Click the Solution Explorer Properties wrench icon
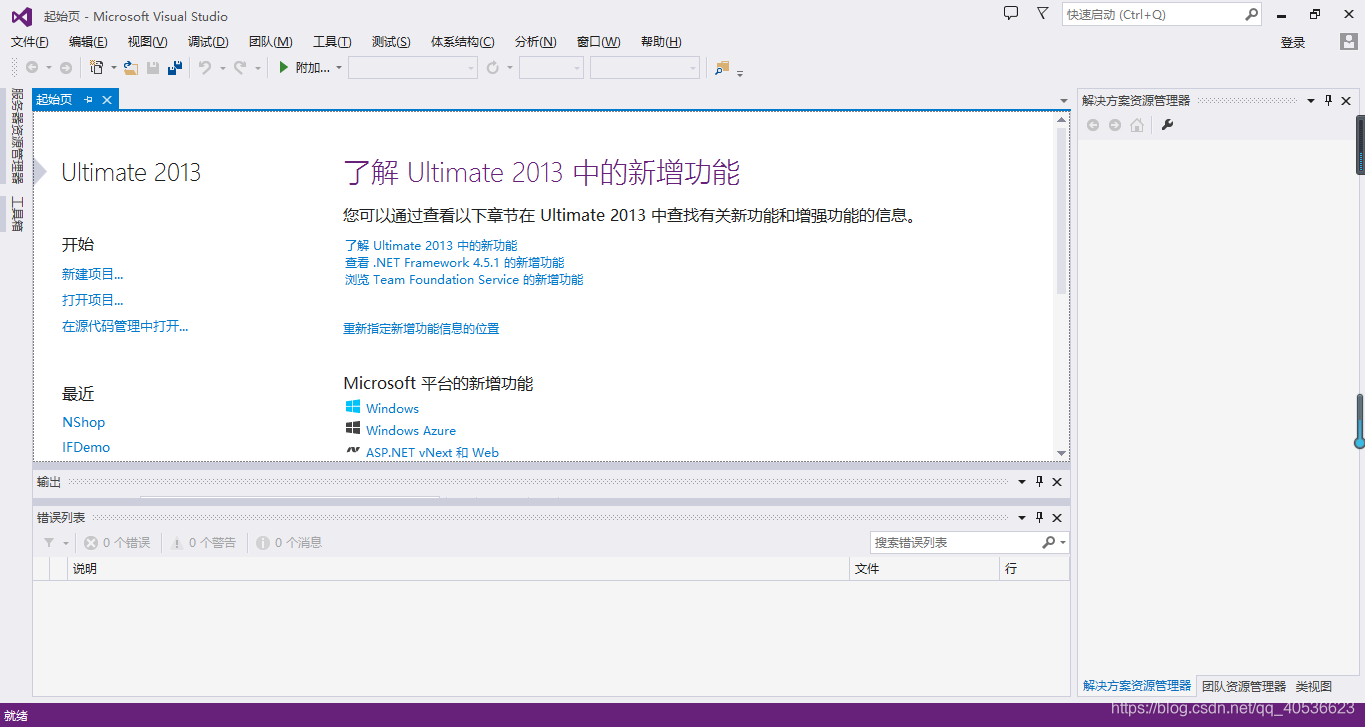 click(x=1167, y=125)
